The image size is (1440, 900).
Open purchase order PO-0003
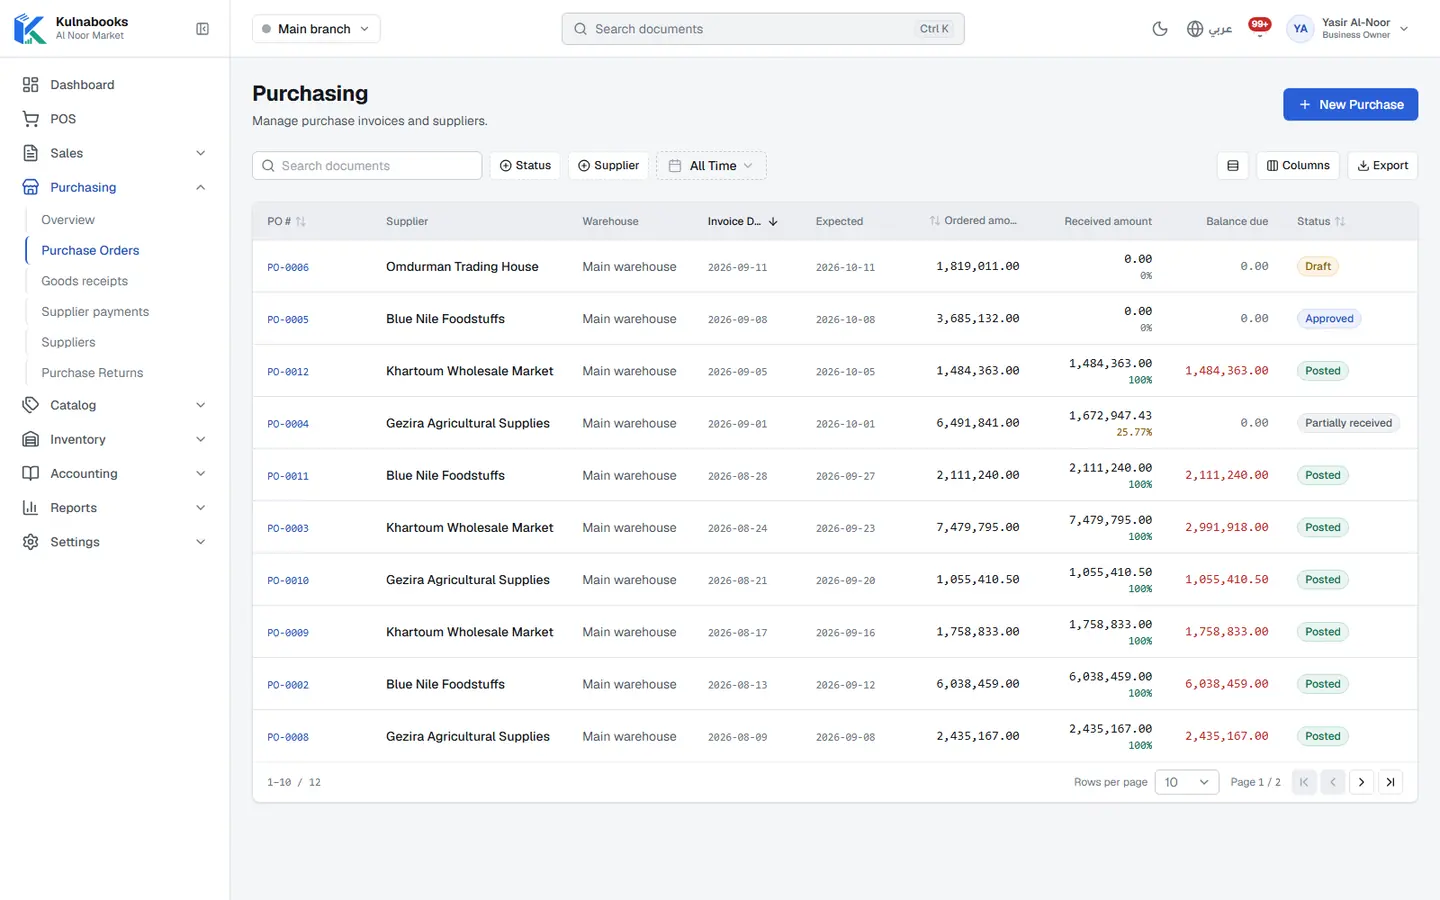(288, 529)
